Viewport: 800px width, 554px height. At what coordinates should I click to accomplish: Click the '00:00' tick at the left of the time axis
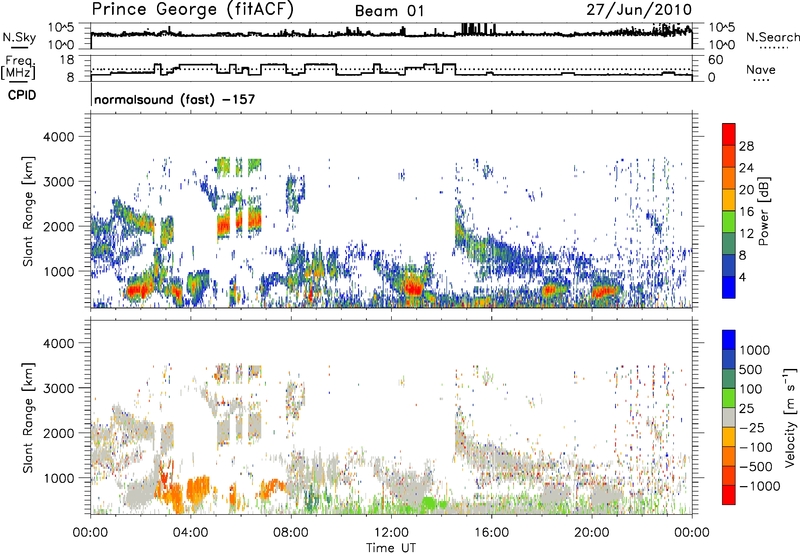(90, 533)
